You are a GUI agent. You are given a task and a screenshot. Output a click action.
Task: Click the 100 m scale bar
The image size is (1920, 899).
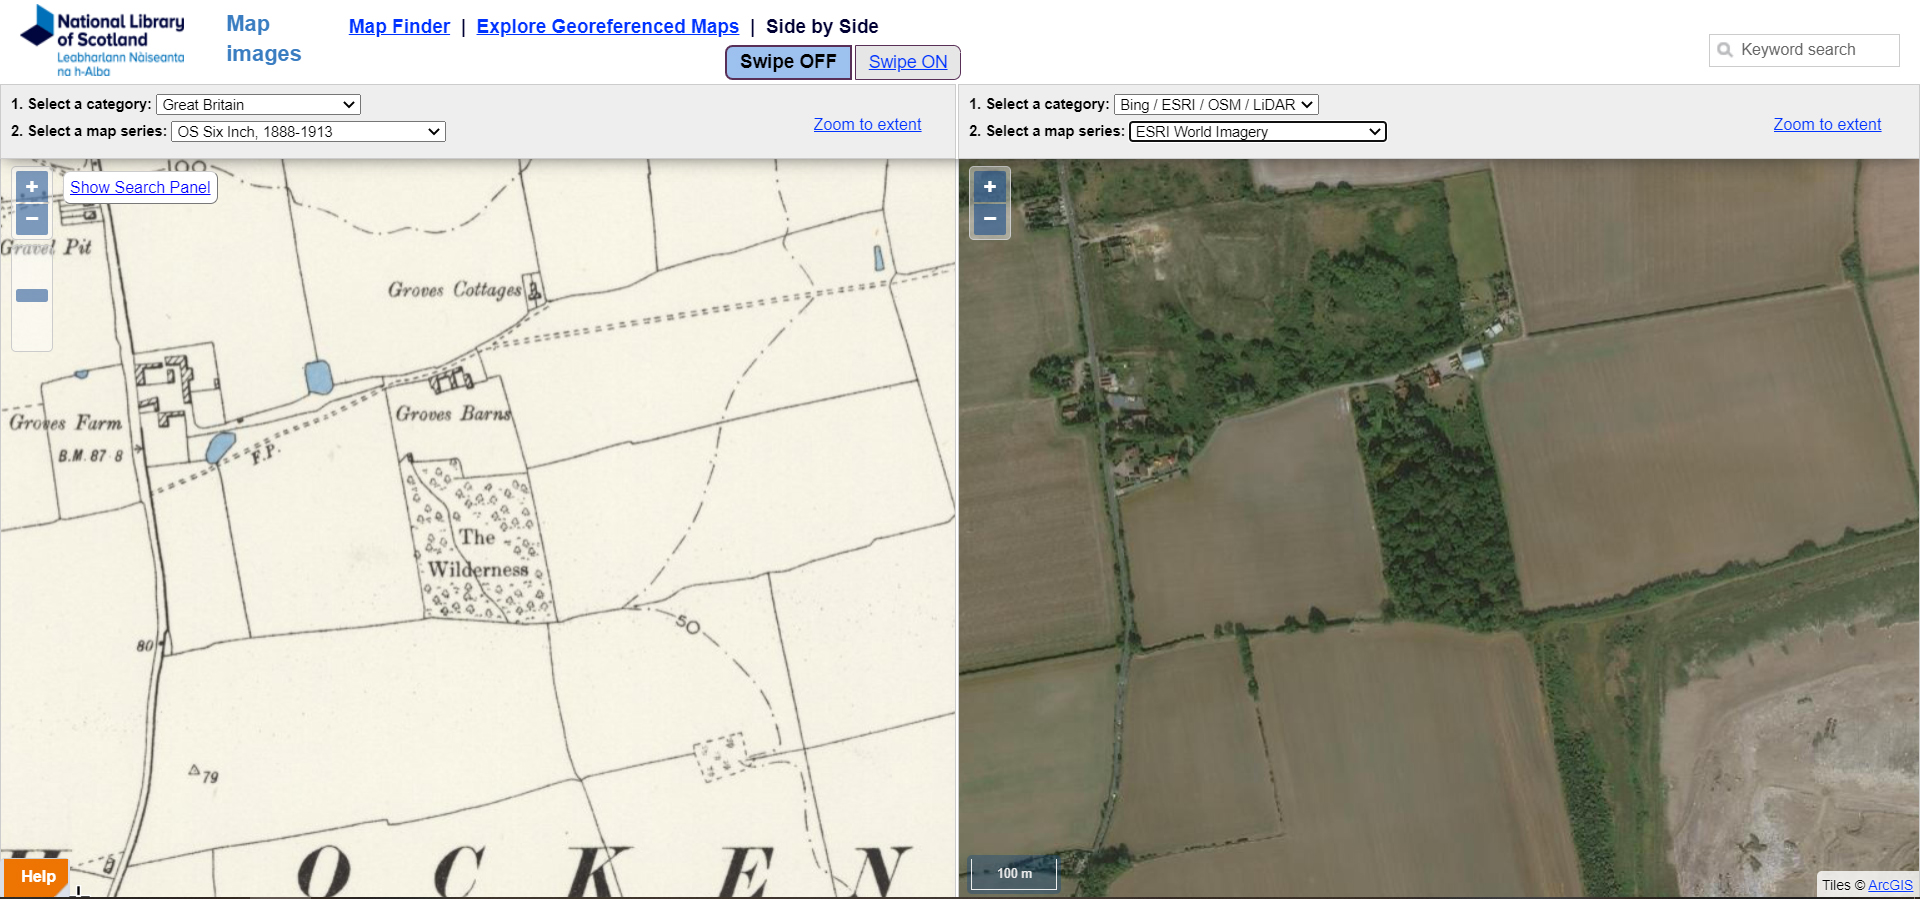(1014, 873)
